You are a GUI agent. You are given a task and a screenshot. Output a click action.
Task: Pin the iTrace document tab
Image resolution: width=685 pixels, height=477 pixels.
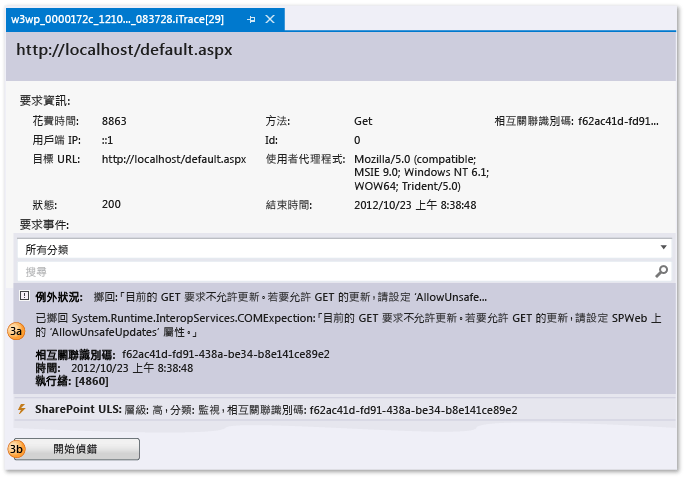251,19
